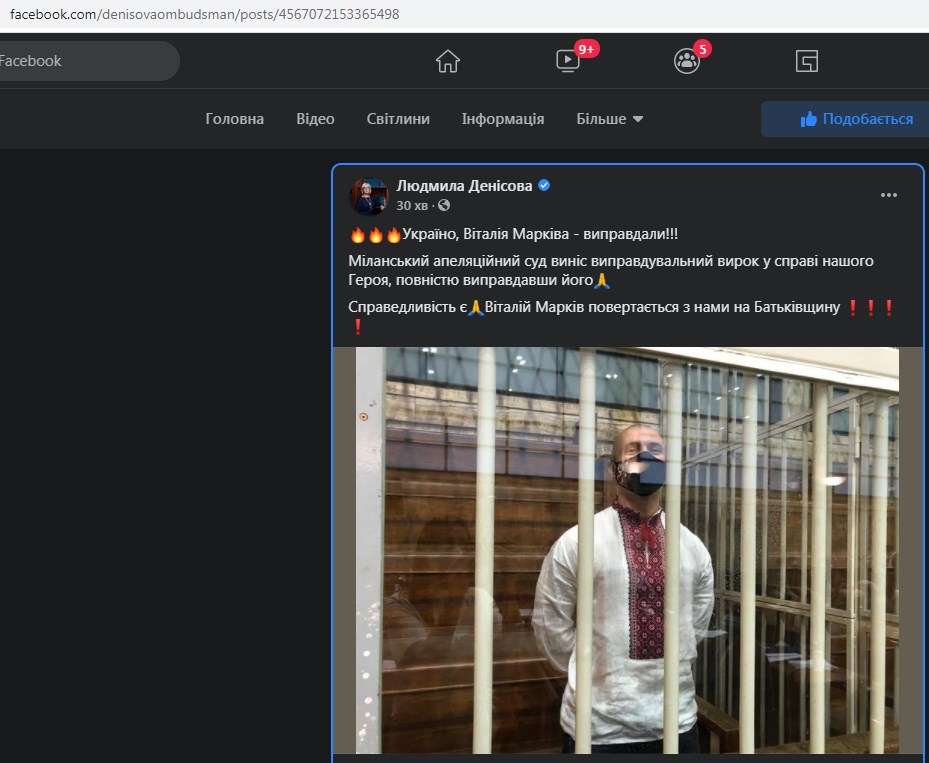Viewport: 929px width, 763px height.
Task: Click the globe audience icon next to the timestamp
Action: coord(444,205)
